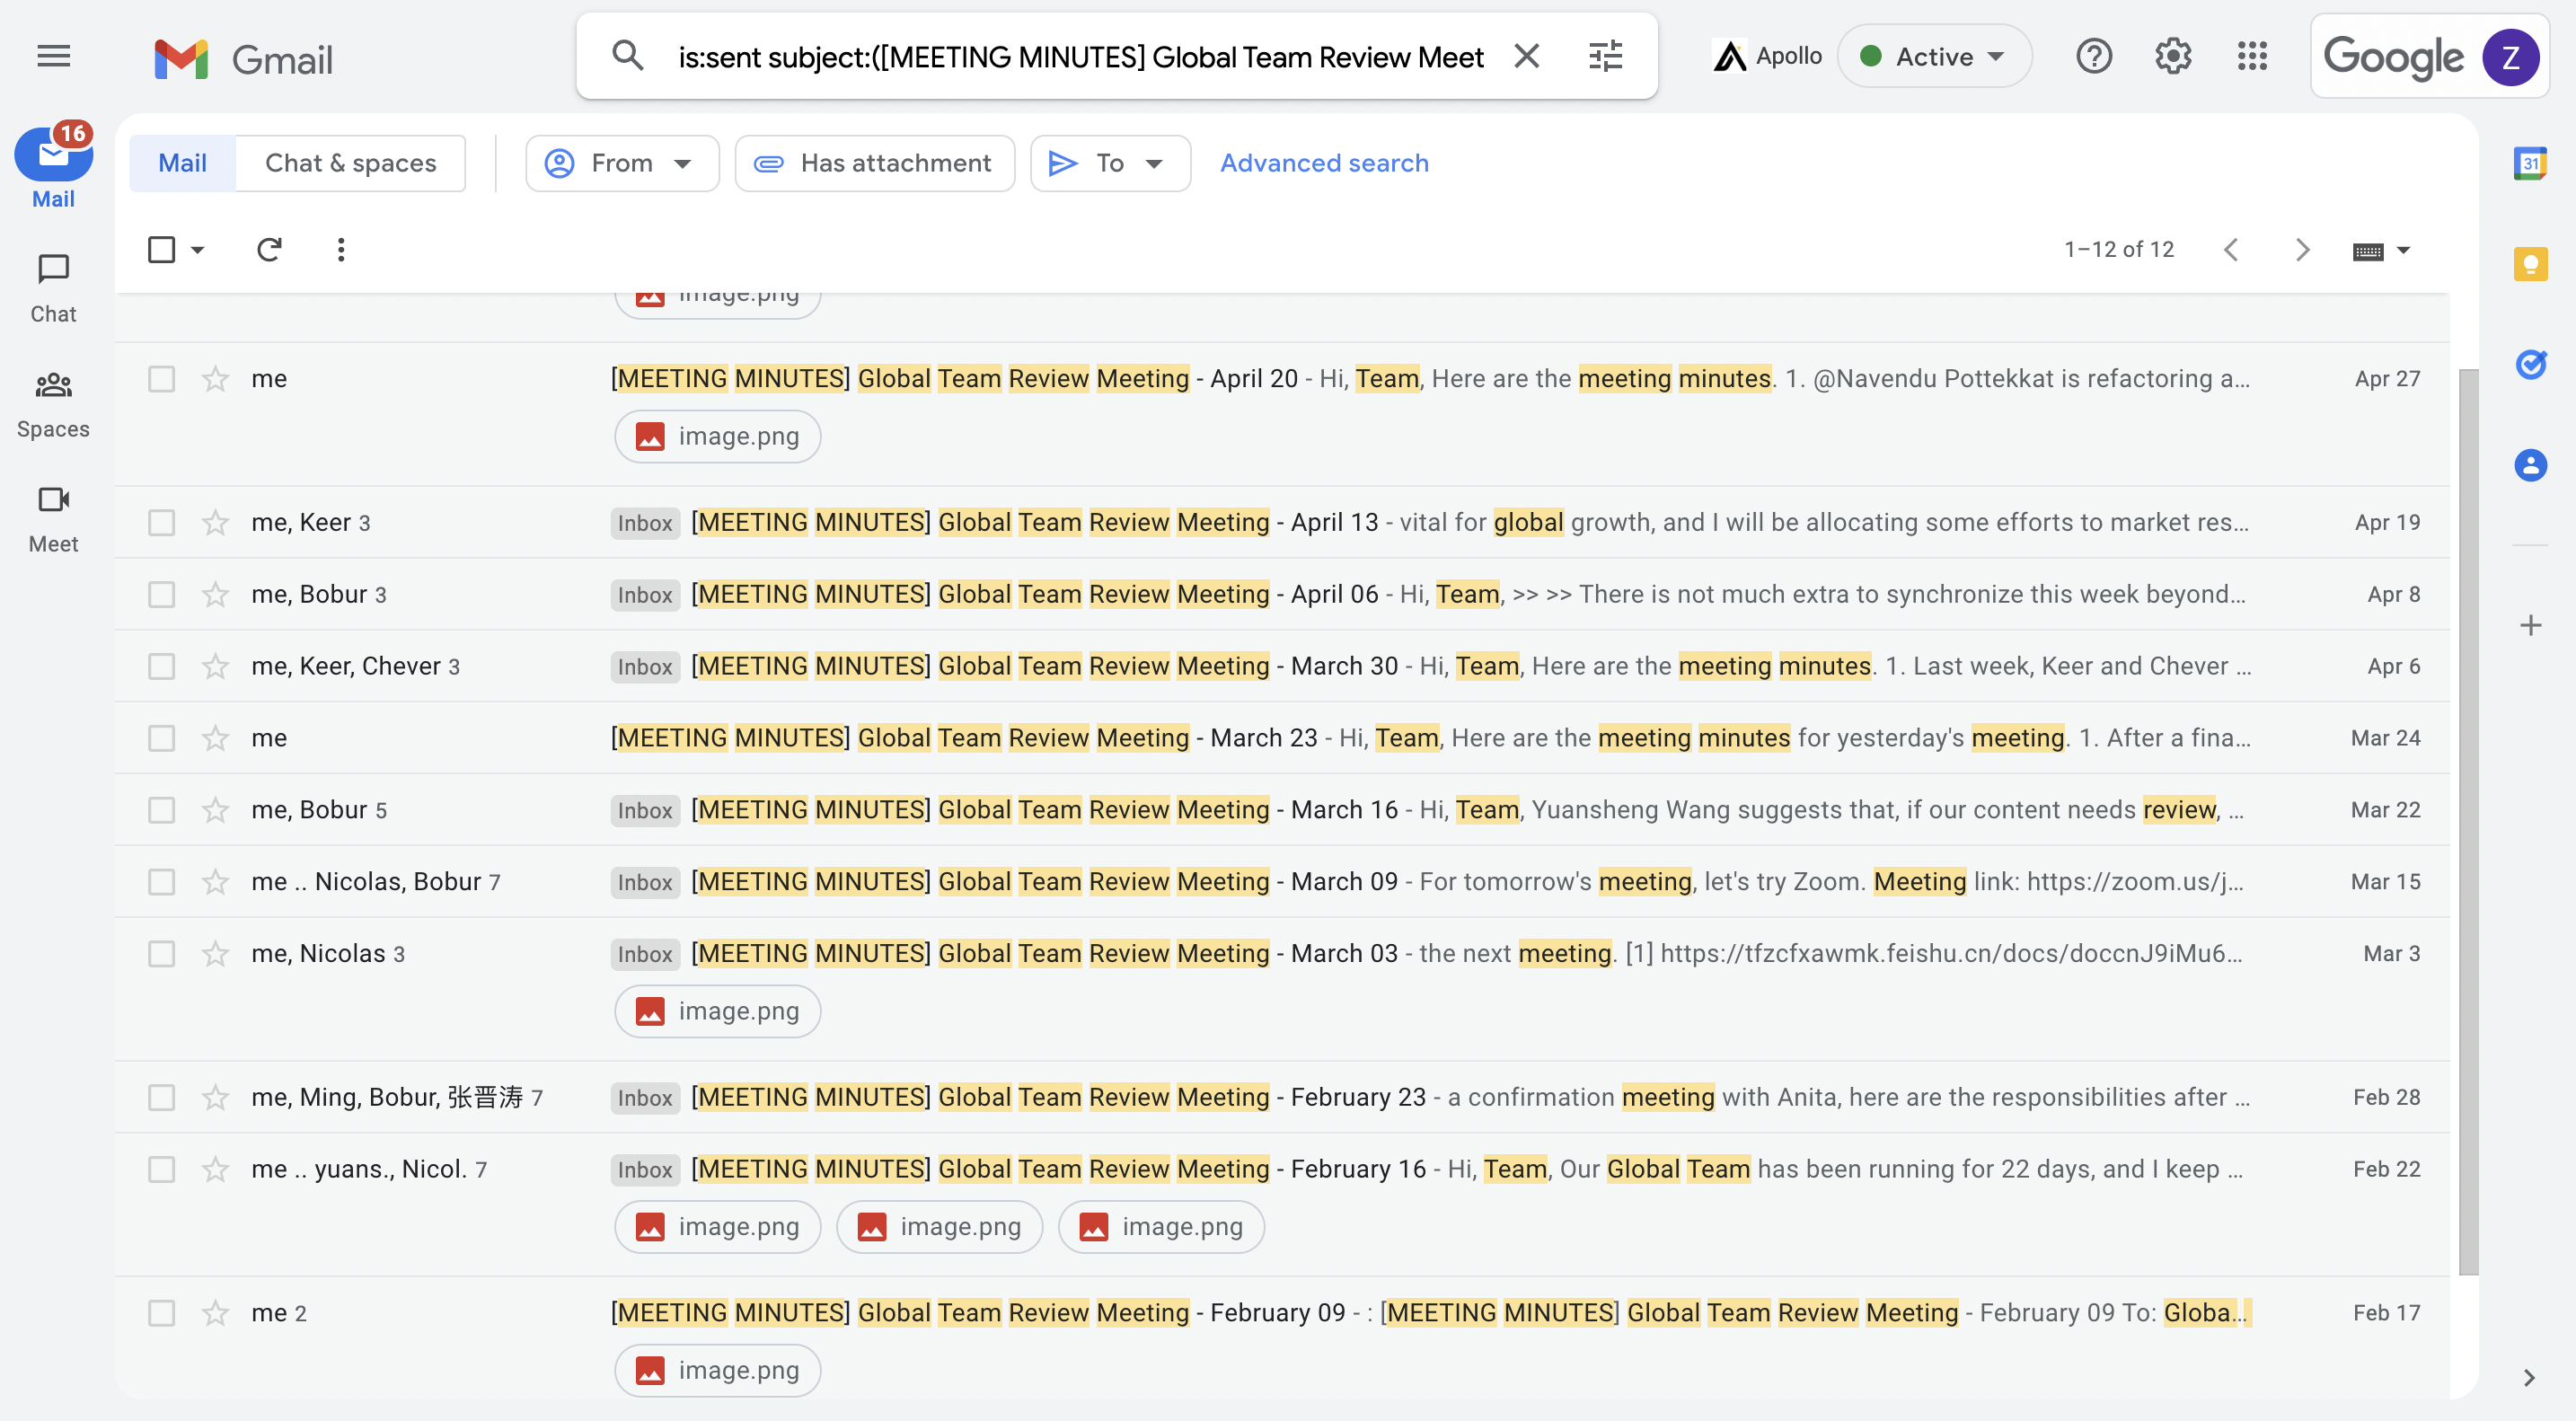This screenshot has height=1421, width=2576.
Task: Open Google apps grid
Action: tap(2252, 56)
